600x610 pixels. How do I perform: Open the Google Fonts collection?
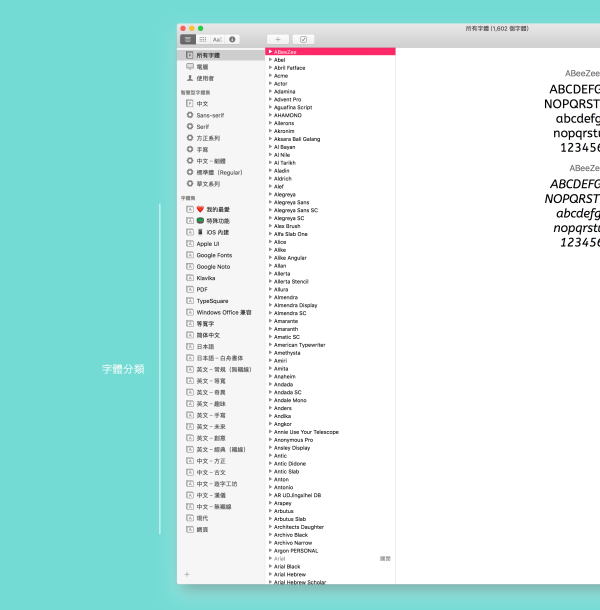point(221,255)
